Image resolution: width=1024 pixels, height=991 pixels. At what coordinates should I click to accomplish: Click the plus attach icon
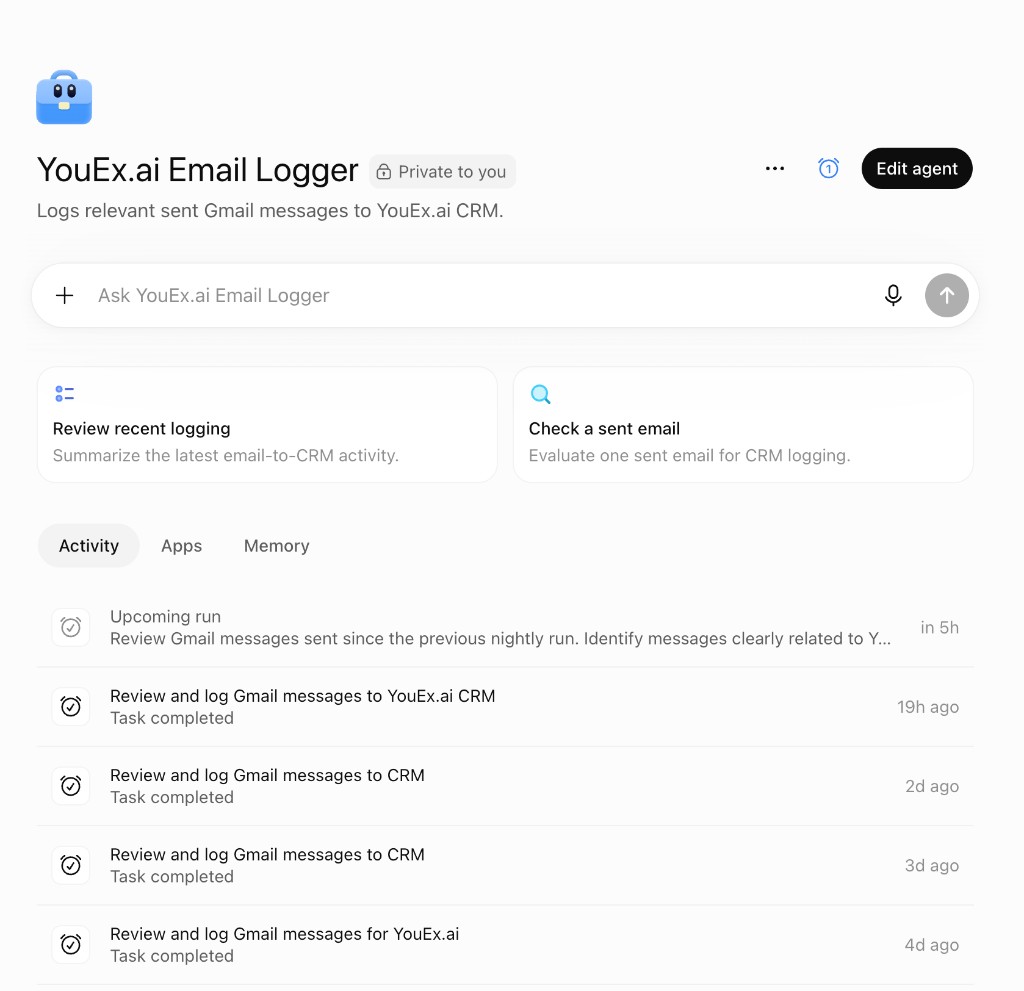(x=65, y=295)
